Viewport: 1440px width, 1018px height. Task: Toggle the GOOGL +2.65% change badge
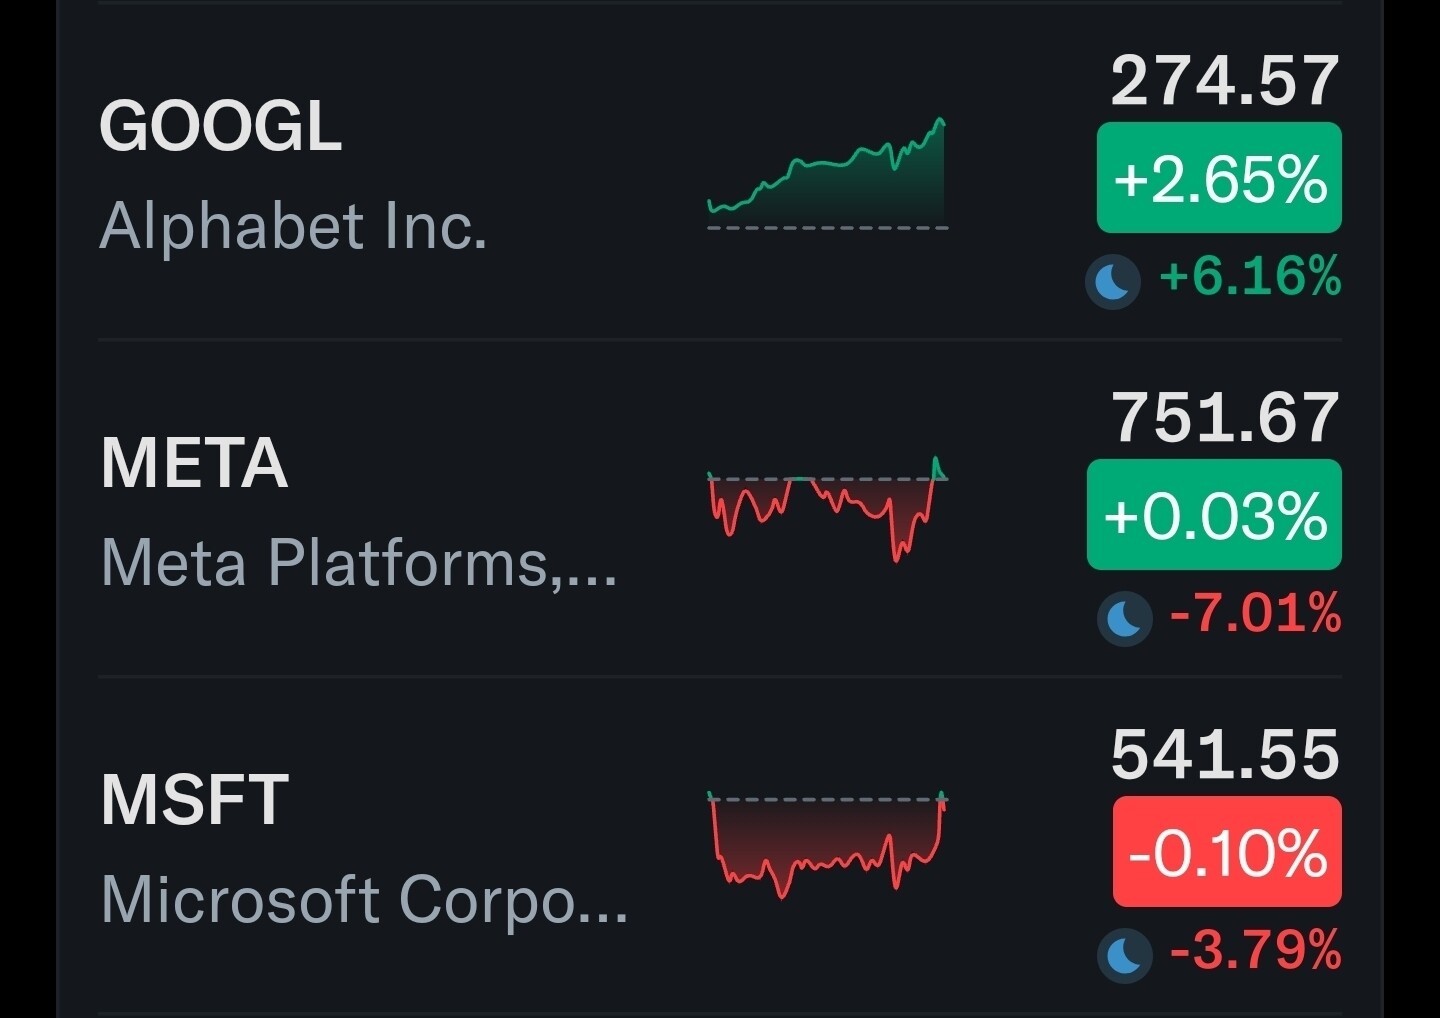click(1218, 178)
